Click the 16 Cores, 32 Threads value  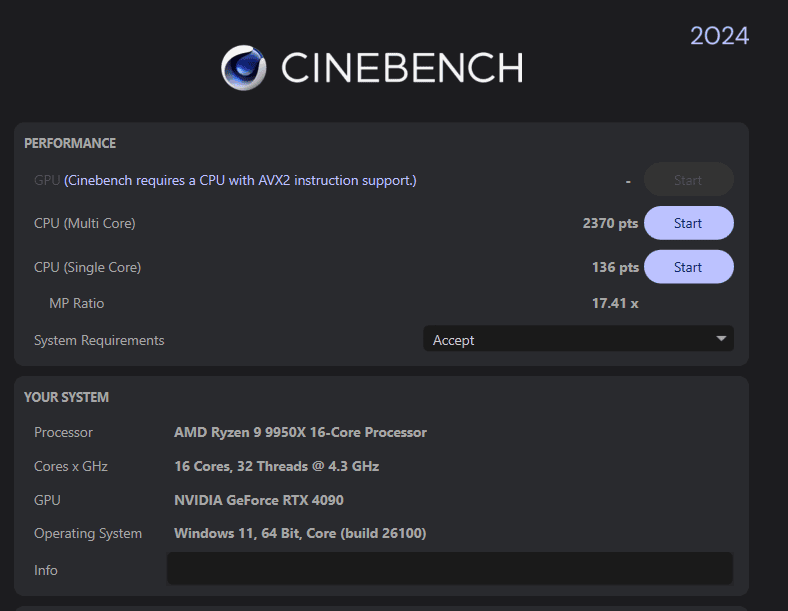(x=276, y=466)
